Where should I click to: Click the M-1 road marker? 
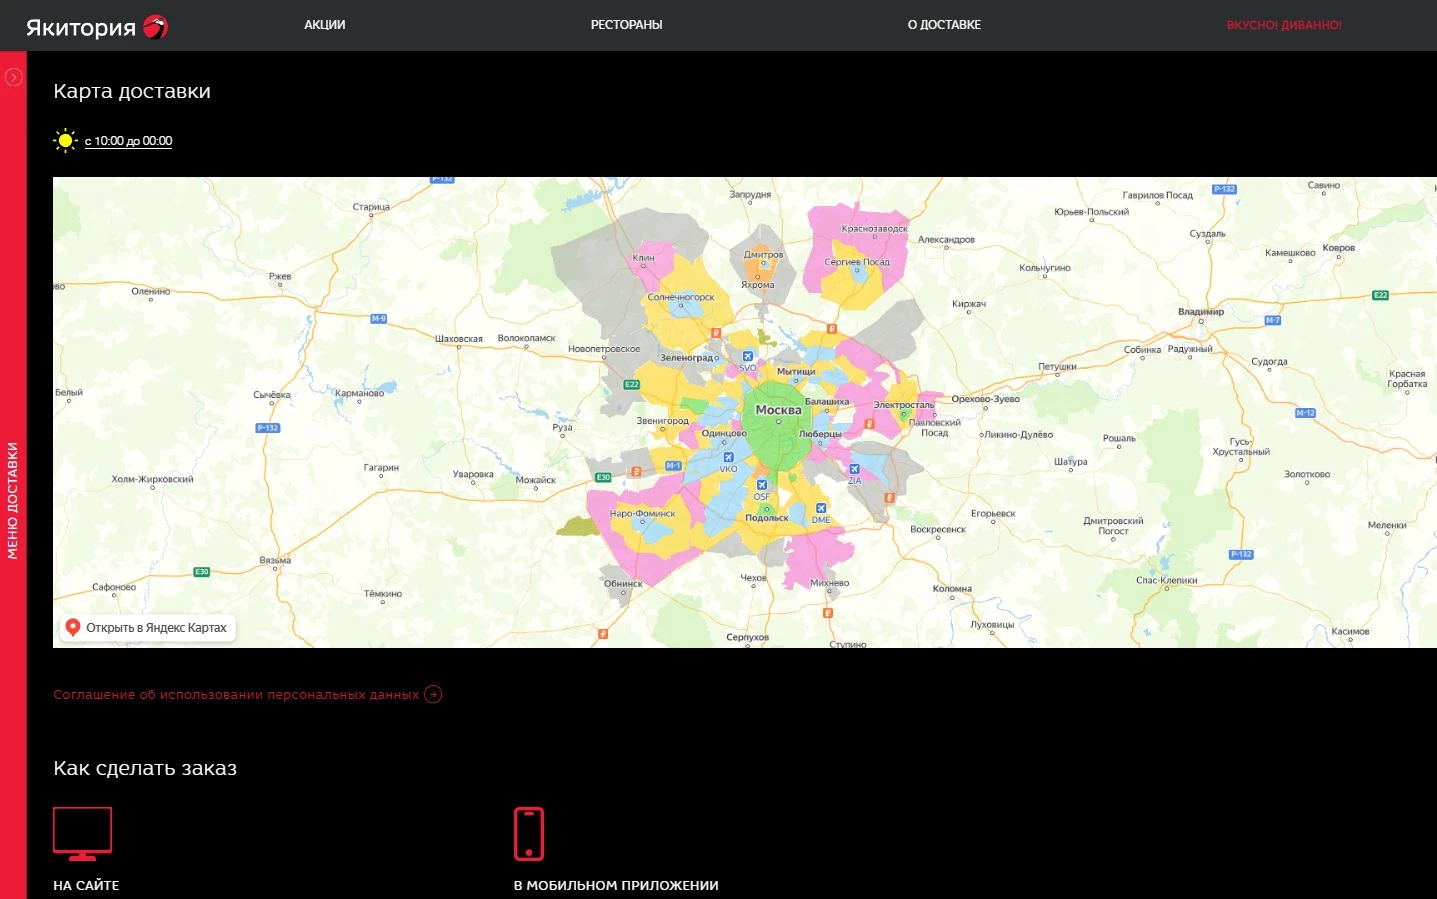(673, 466)
